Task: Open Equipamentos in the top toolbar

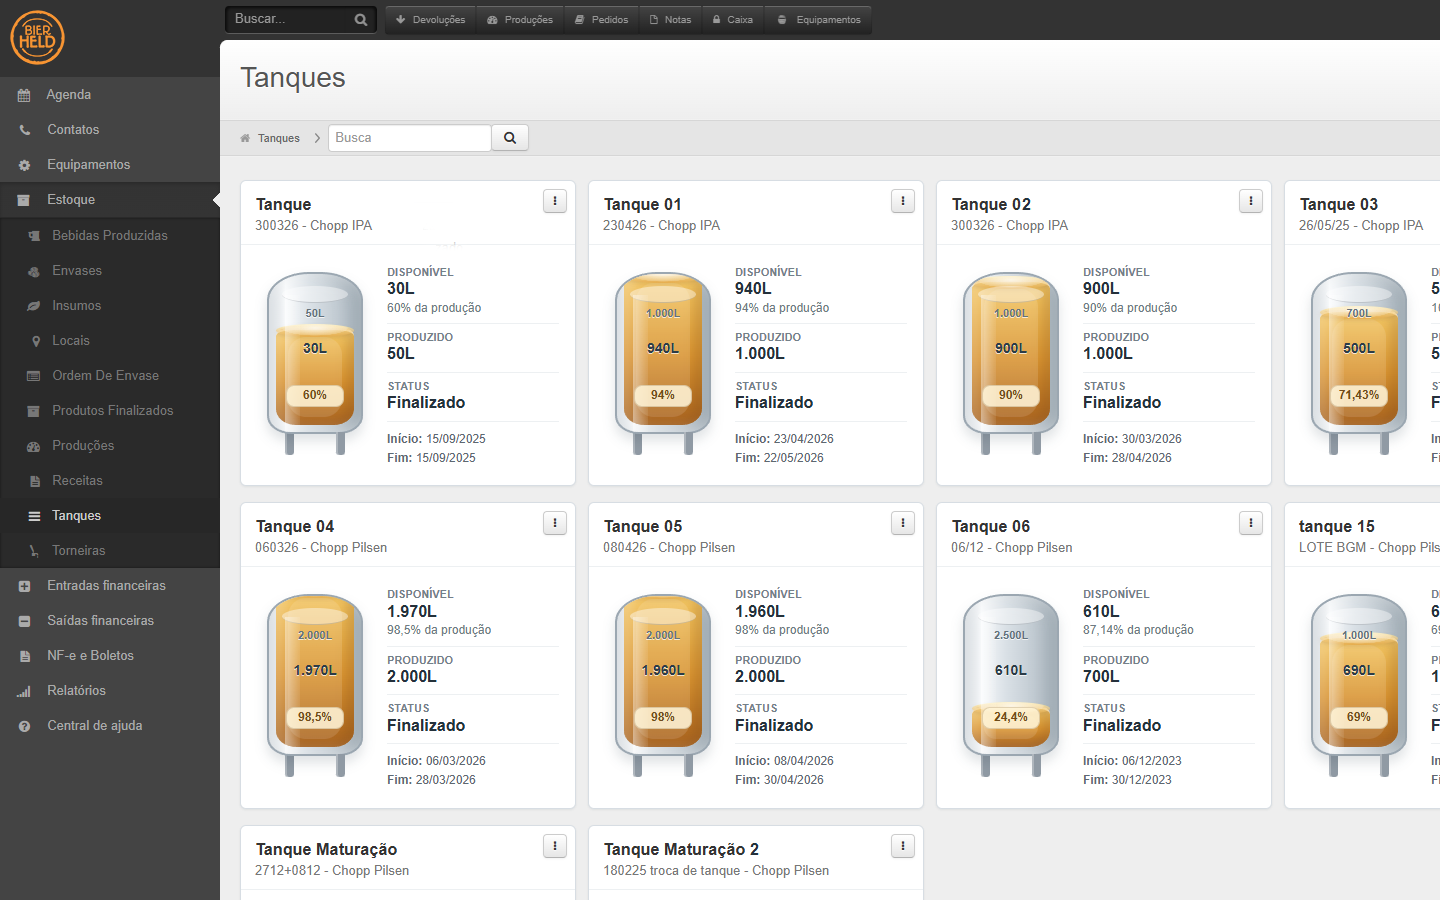Action: point(819,20)
